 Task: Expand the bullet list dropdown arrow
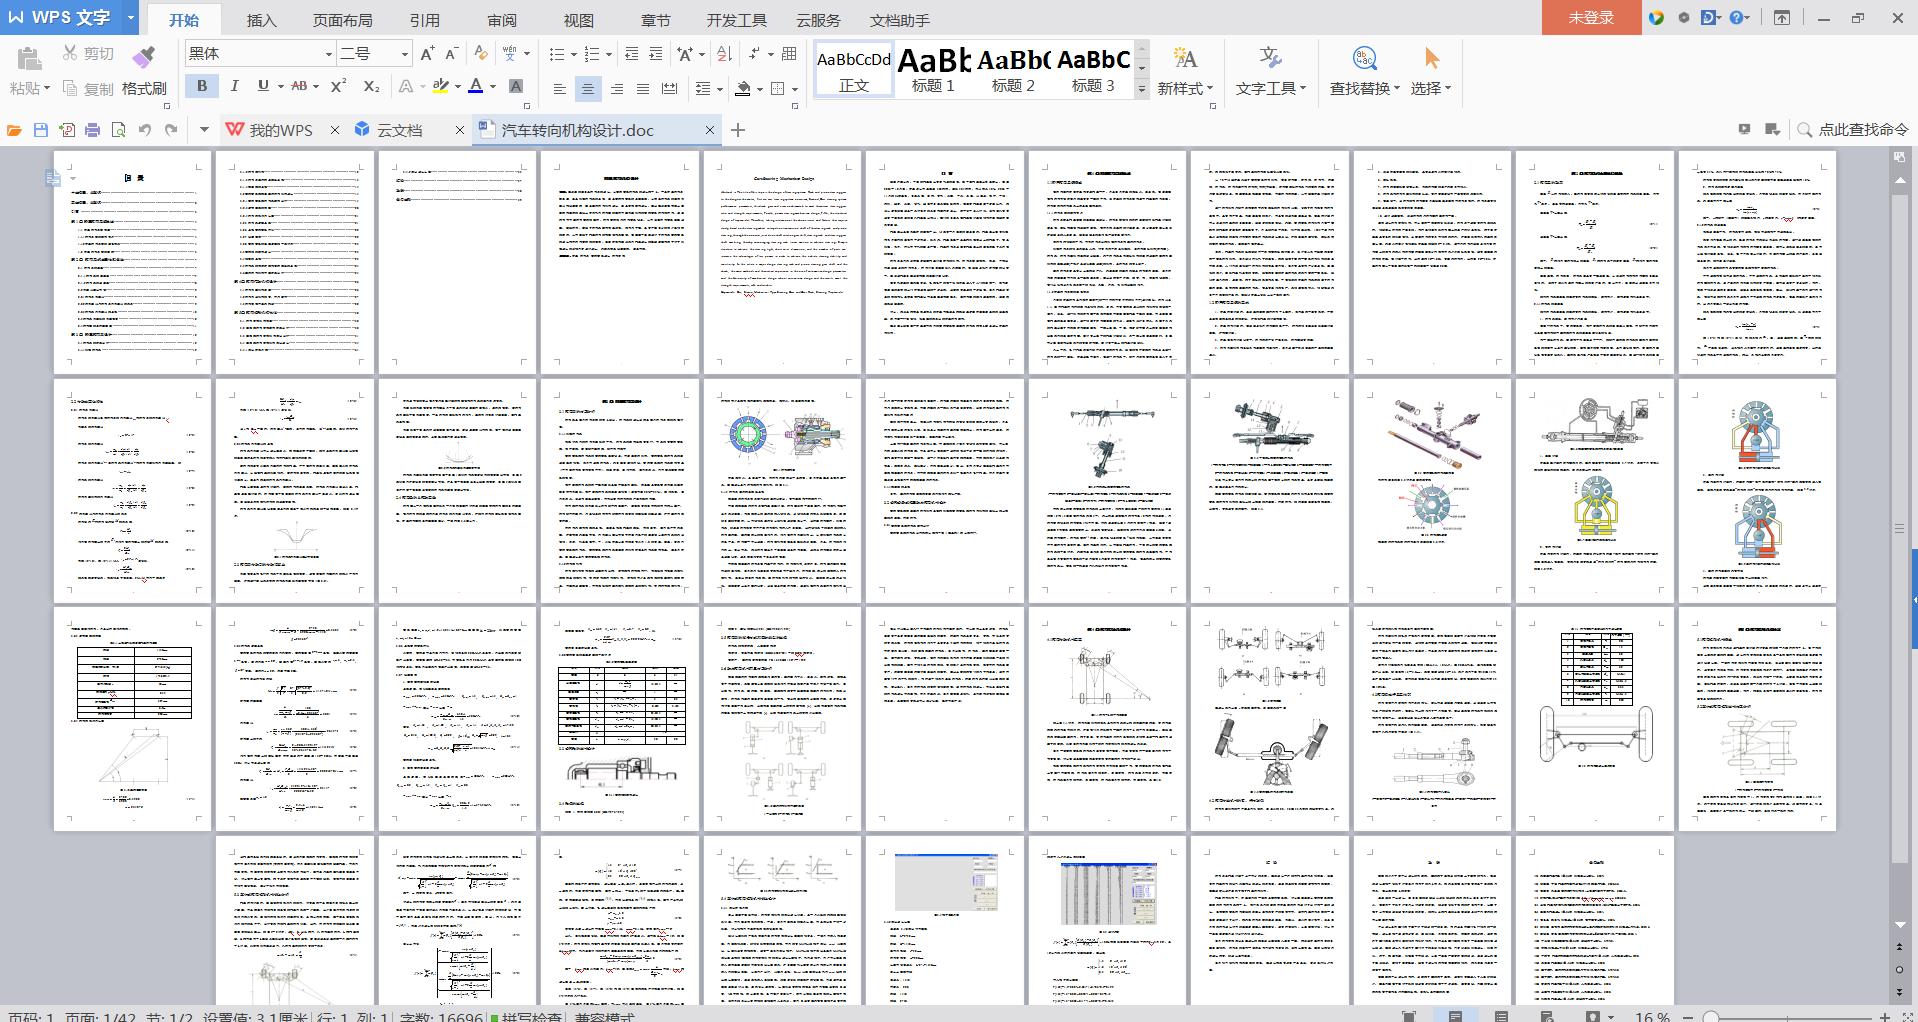click(x=573, y=55)
